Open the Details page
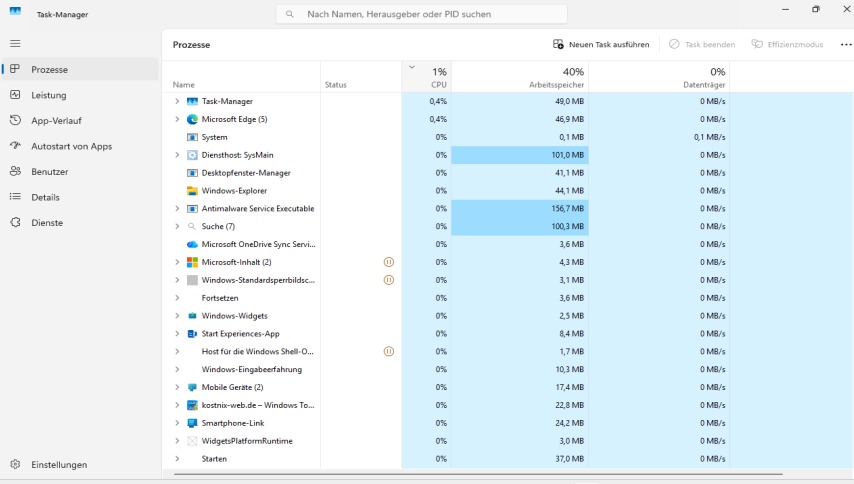The height and width of the screenshot is (484, 854). point(80,197)
